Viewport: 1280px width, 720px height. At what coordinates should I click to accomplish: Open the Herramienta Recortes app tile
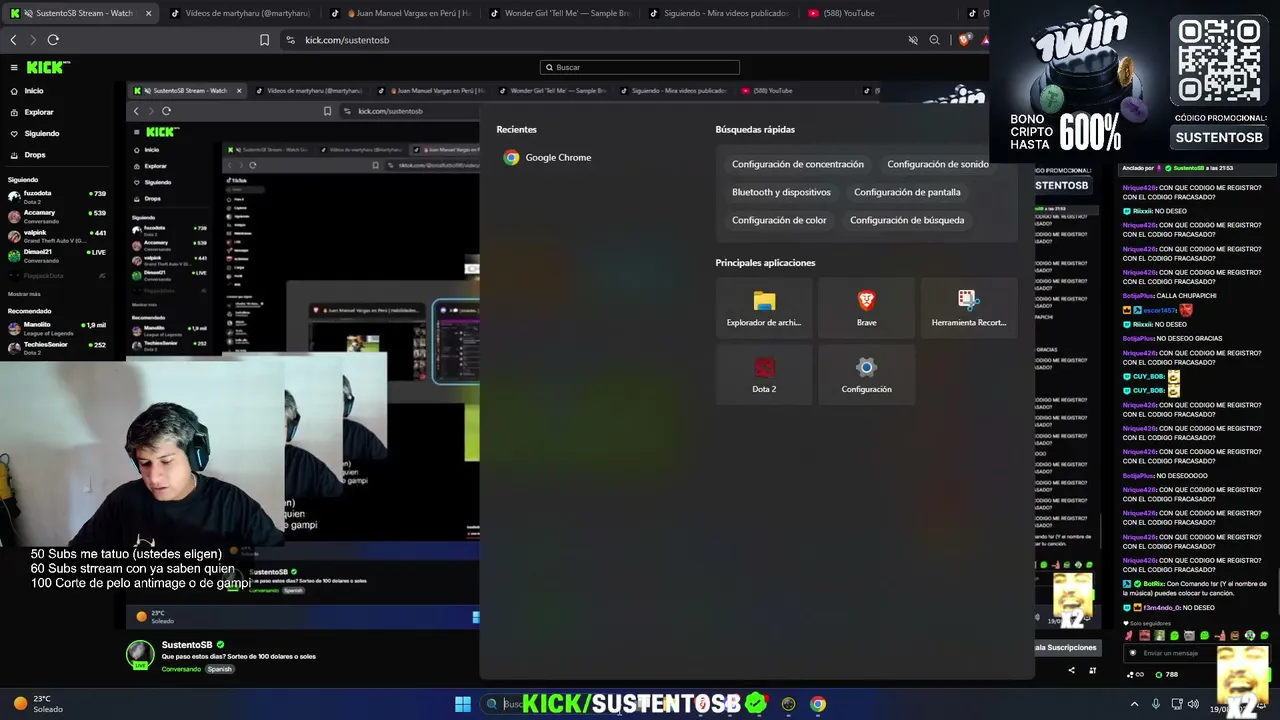pyautogui.click(x=968, y=308)
